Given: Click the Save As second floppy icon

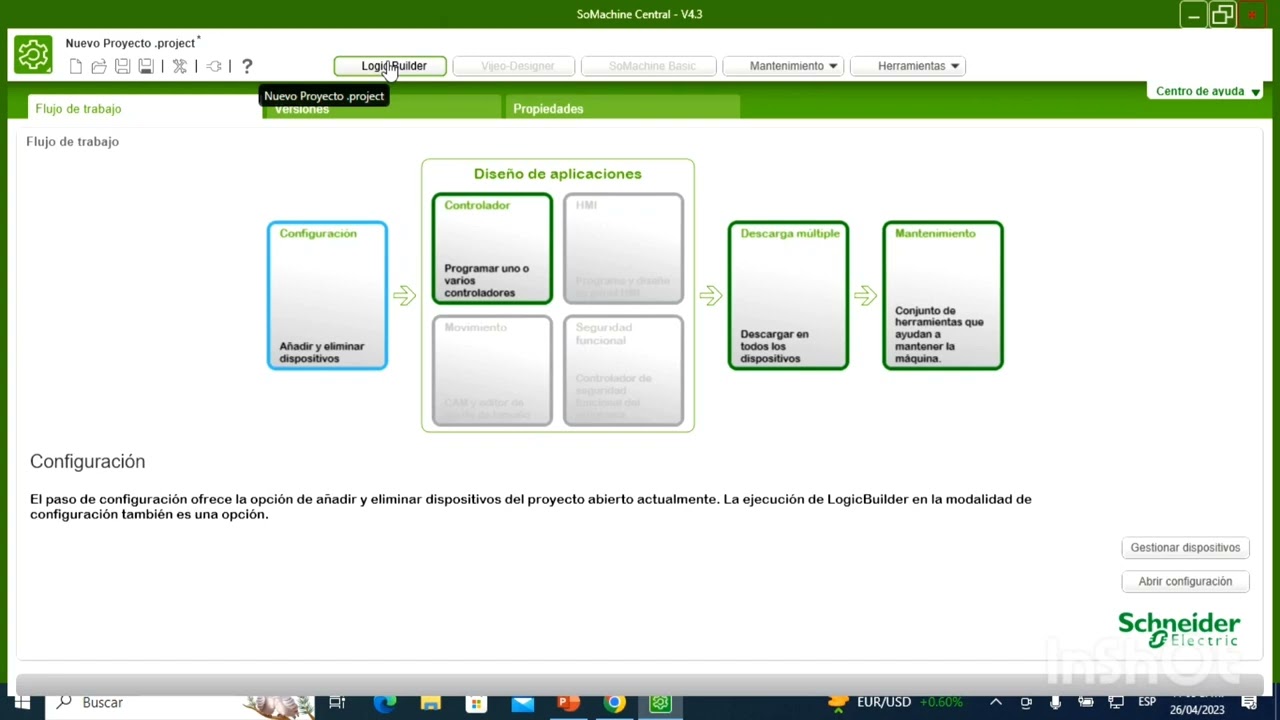Looking at the screenshot, I should click(x=146, y=66).
